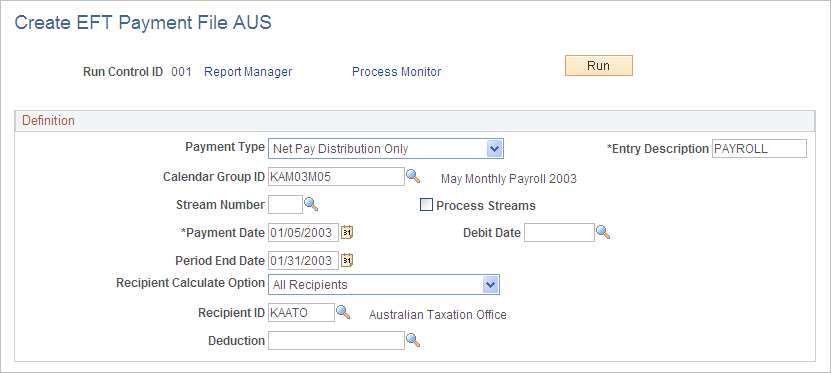Click the Definition group header
This screenshot has height=373, width=831.
pyautogui.click(x=415, y=121)
